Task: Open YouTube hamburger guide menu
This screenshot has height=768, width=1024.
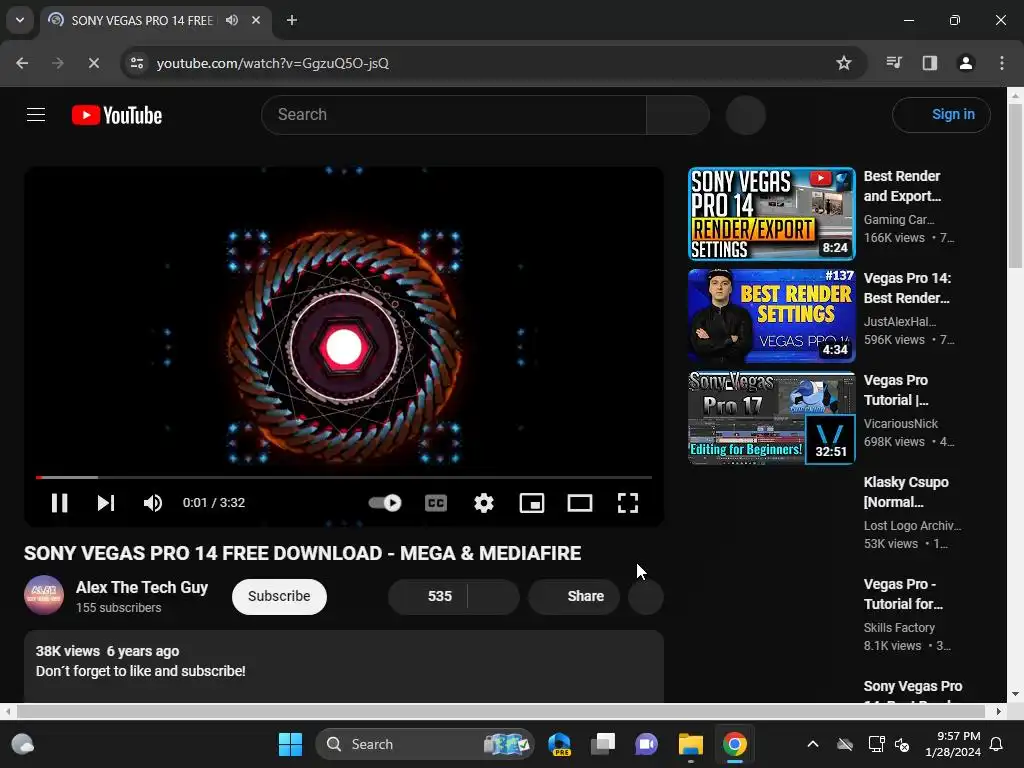Action: 36,115
